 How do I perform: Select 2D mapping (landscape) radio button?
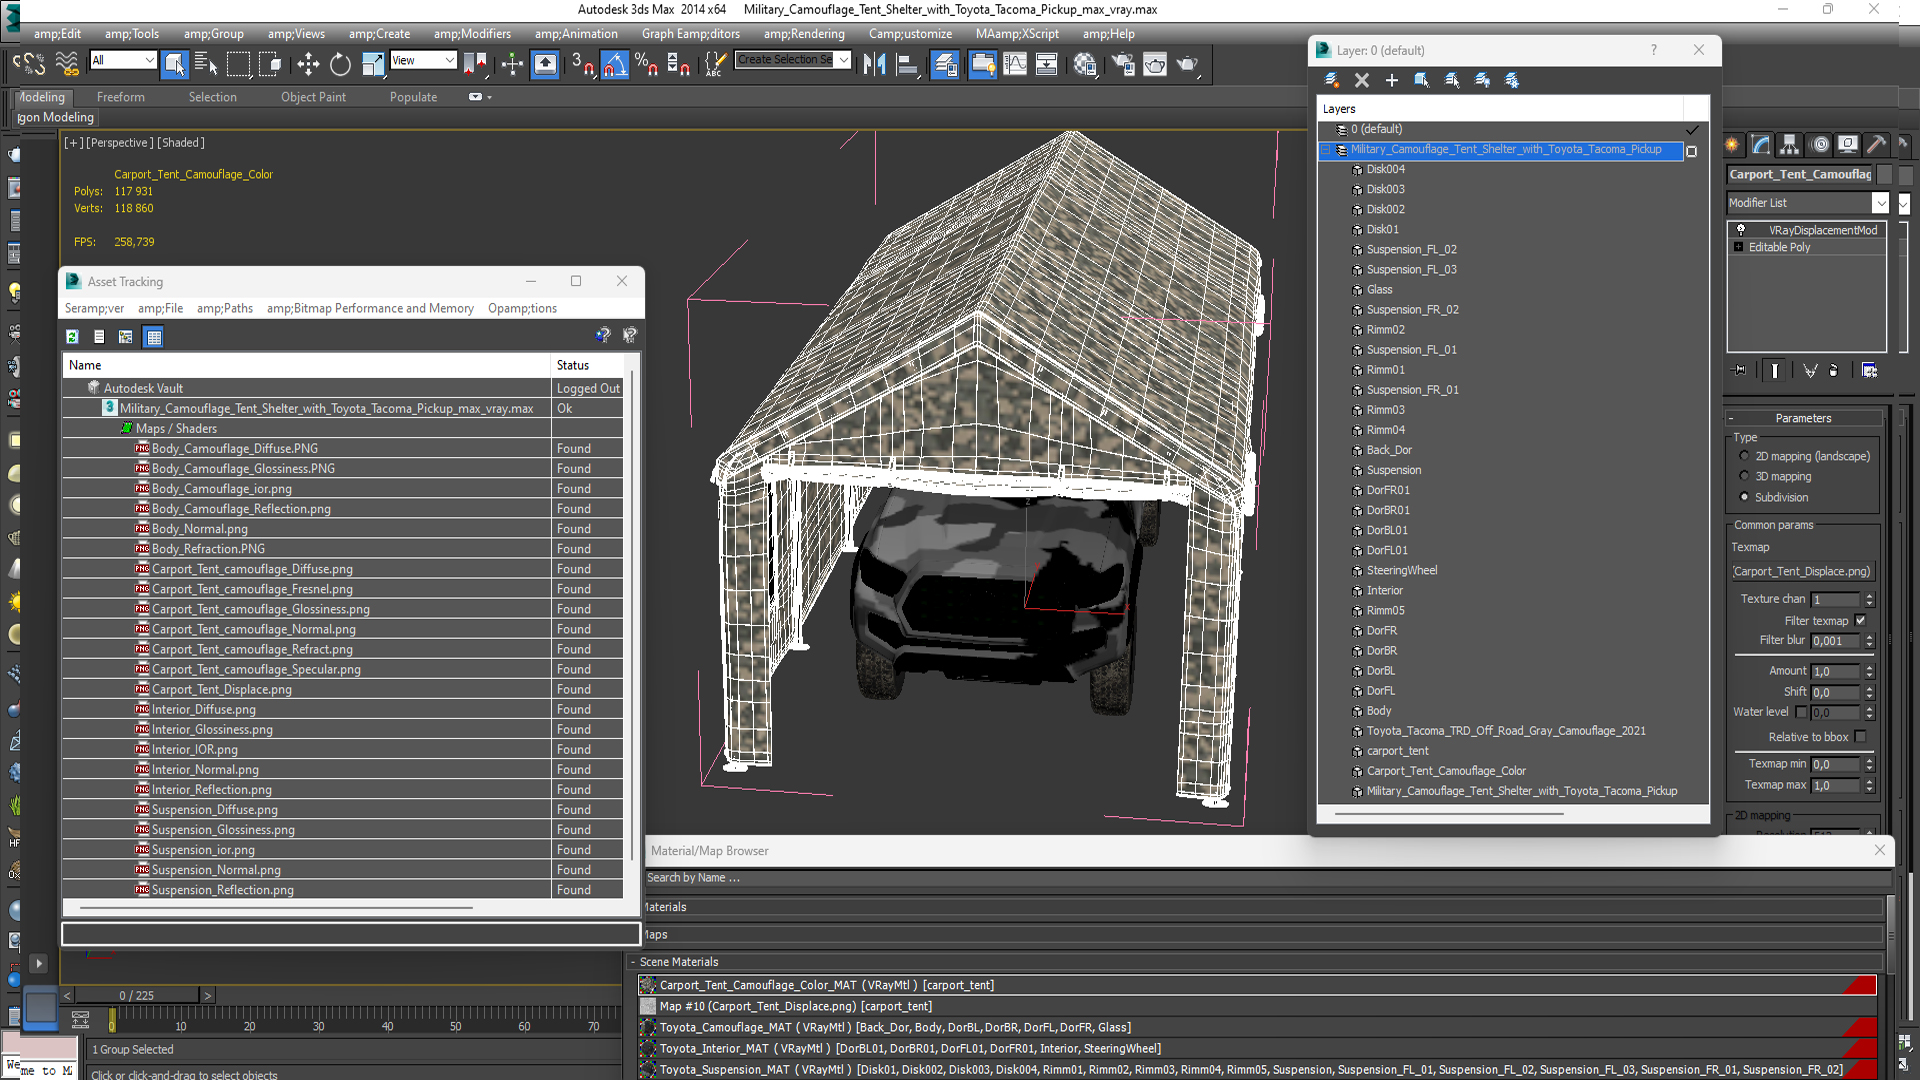(x=1745, y=456)
